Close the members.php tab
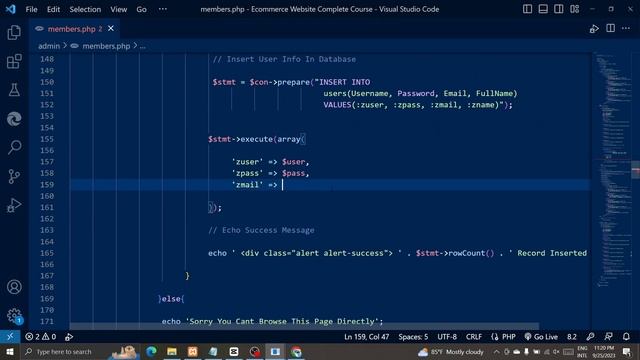The width and height of the screenshot is (640, 360). tap(111, 29)
